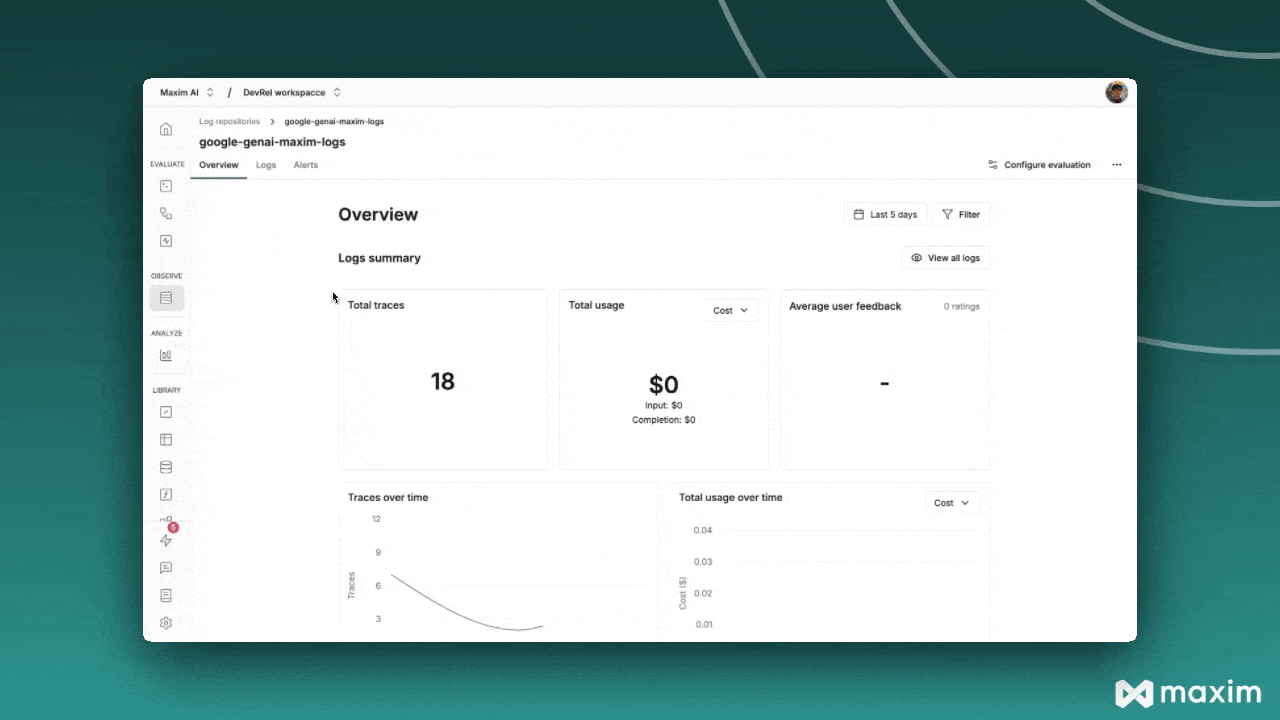Click the Total usage over time title

coord(731,497)
